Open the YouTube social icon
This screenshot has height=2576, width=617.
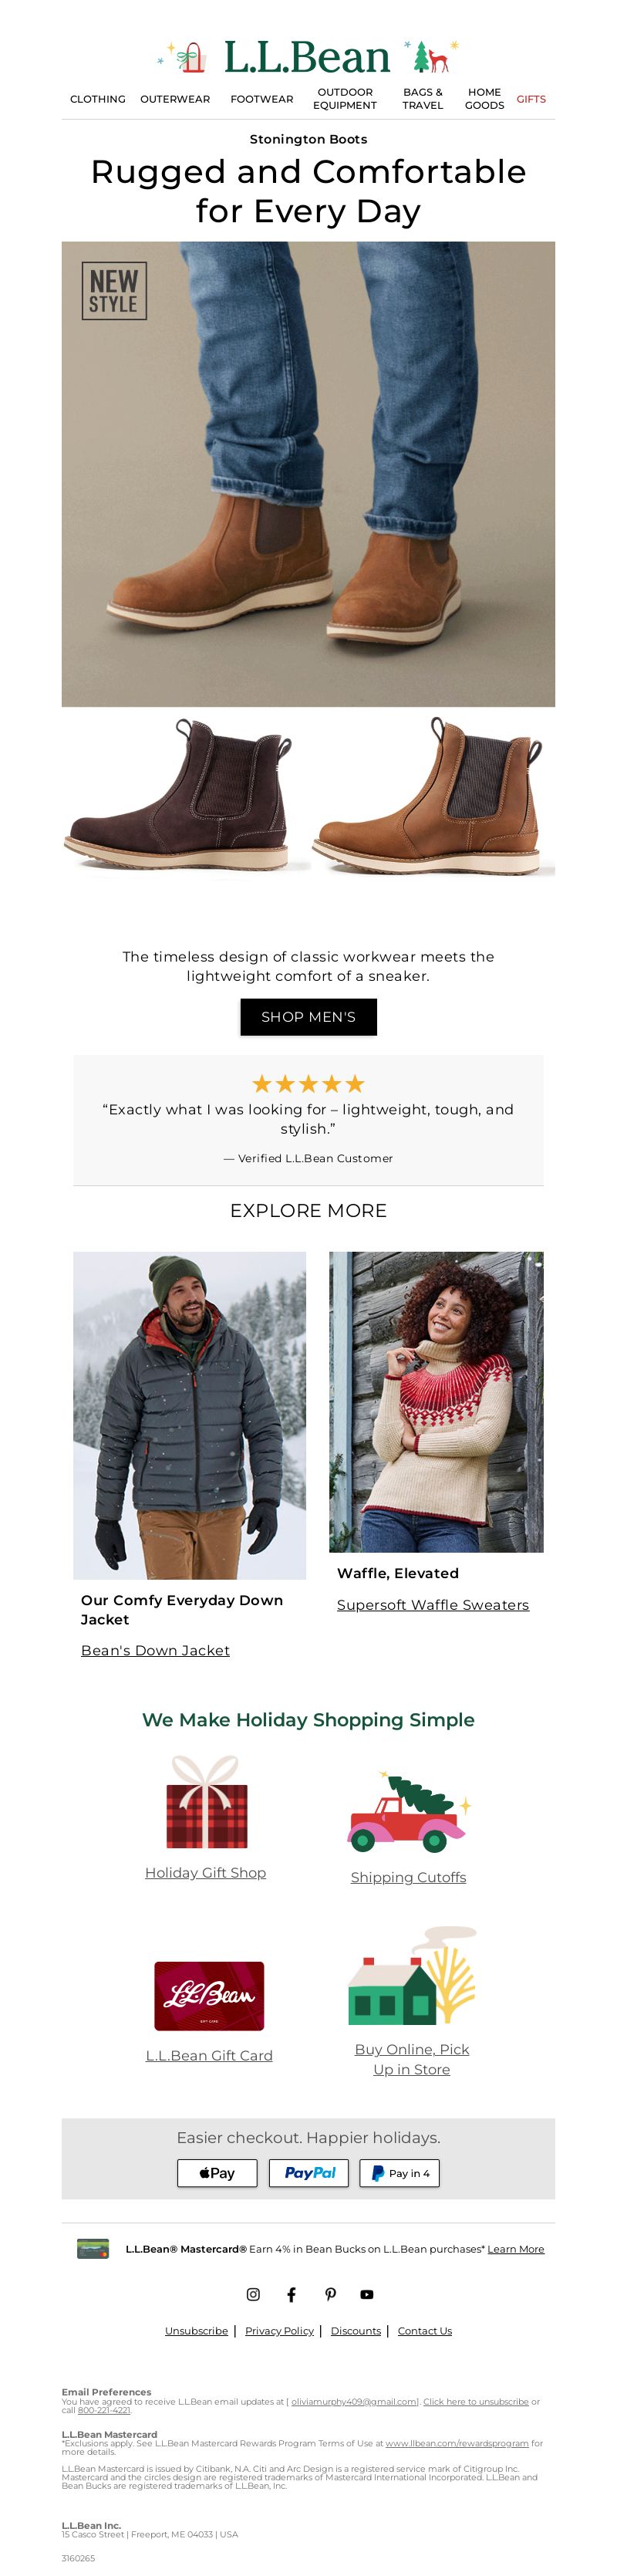[367, 2293]
